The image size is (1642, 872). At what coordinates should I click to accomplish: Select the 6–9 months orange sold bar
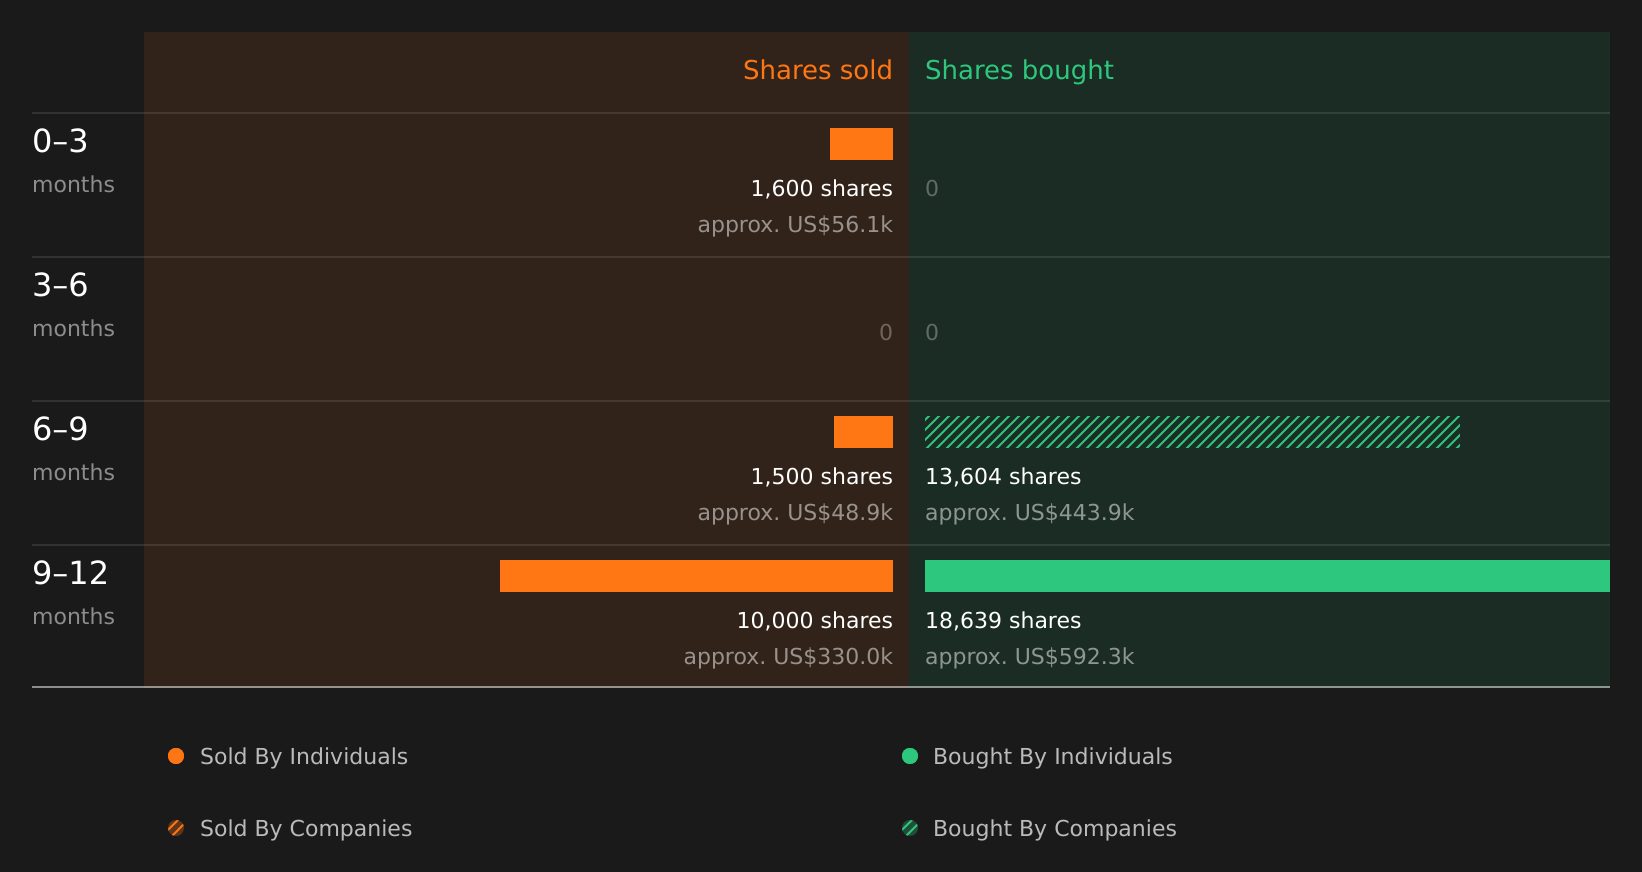[x=863, y=432]
